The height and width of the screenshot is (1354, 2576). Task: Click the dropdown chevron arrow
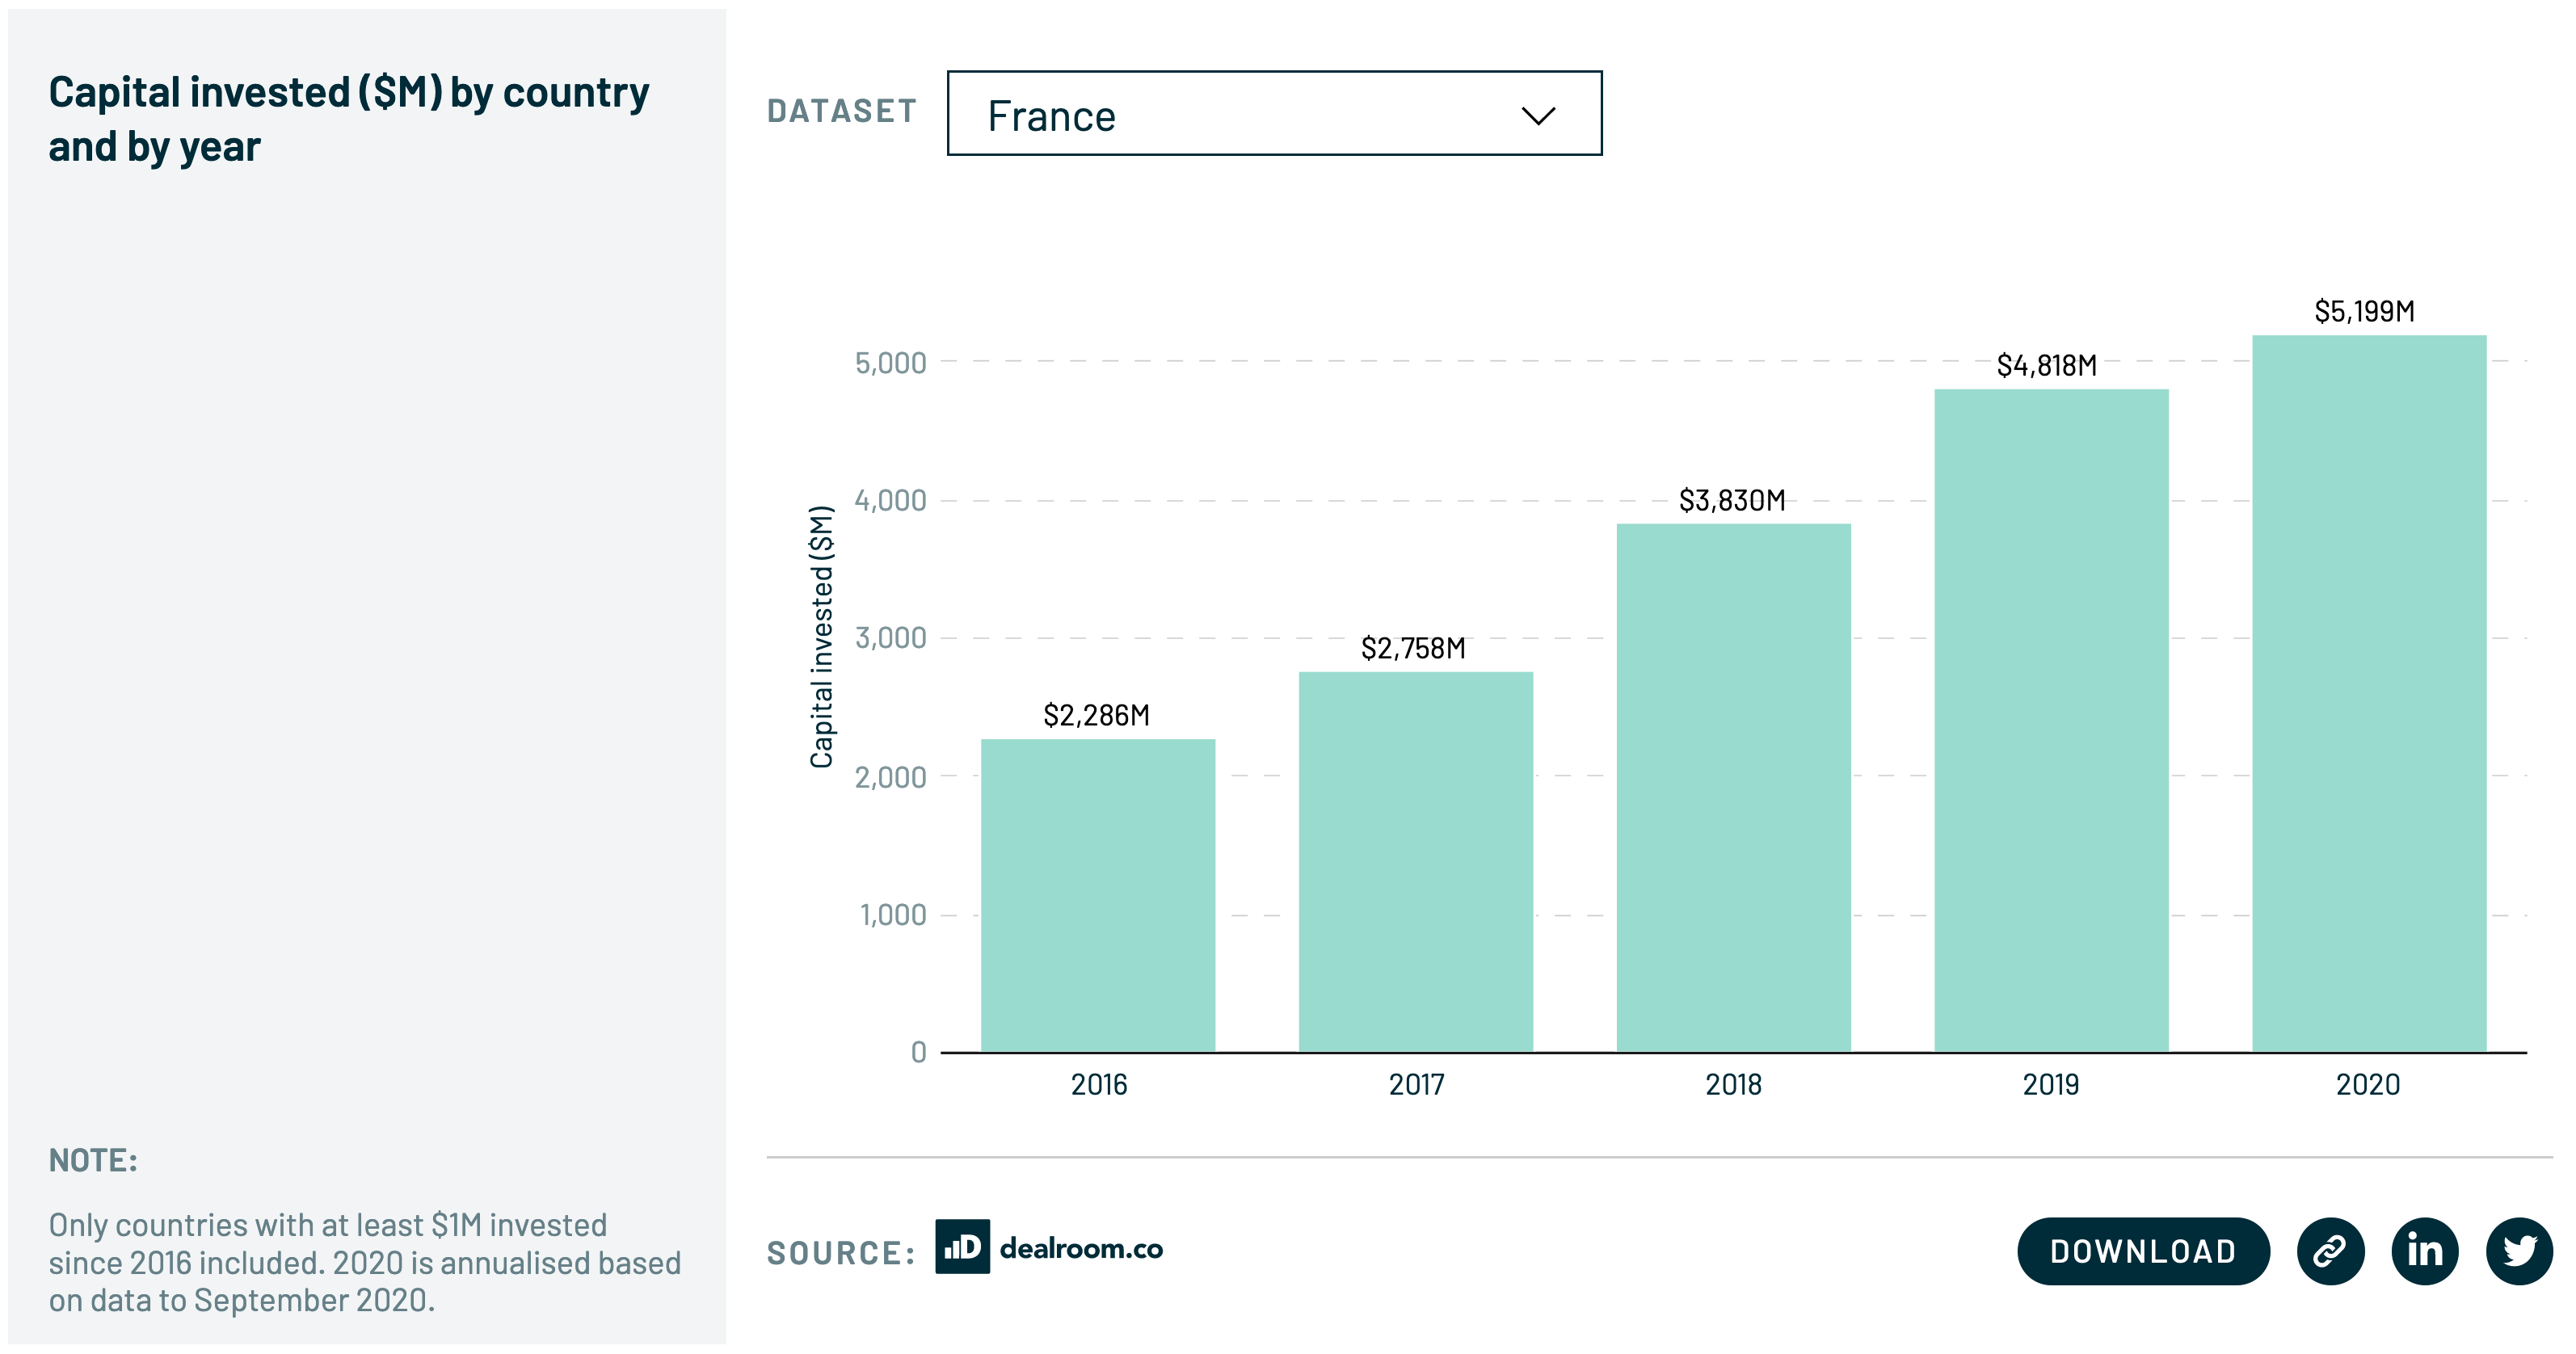pyautogui.click(x=1537, y=116)
